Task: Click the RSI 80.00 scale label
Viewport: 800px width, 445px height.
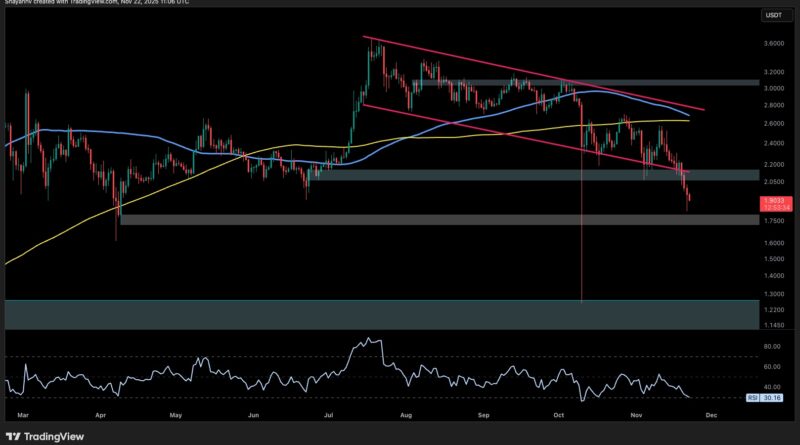Action: click(771, 346)
